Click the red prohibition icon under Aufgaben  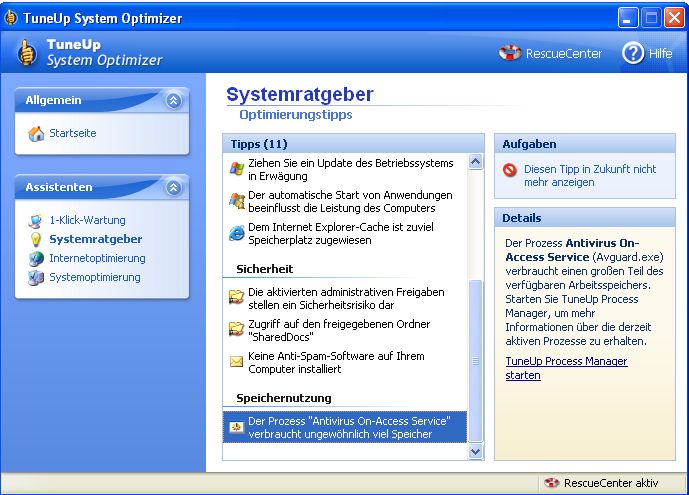510,170
